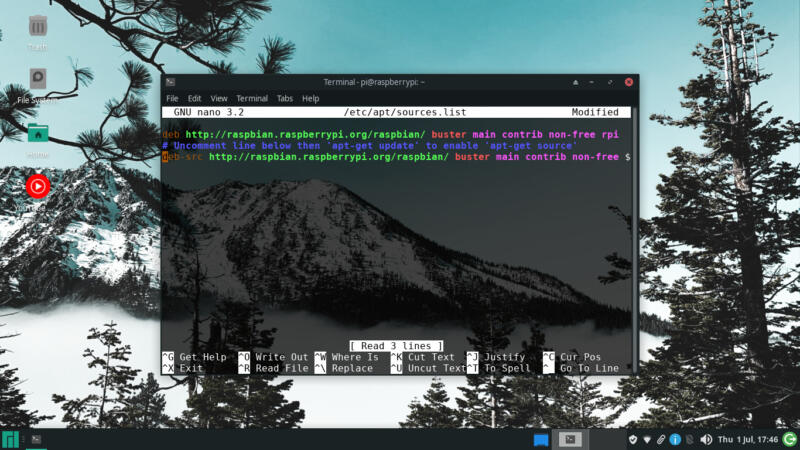
Task: Open the View menu
Action: coord(219,98)
